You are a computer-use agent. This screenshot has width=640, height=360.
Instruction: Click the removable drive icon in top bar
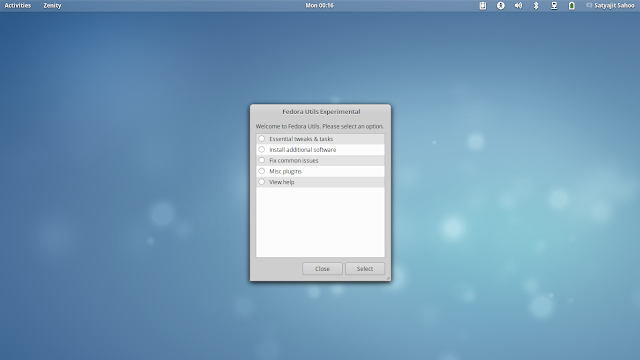pyautogui.click(x=482, y=6)
